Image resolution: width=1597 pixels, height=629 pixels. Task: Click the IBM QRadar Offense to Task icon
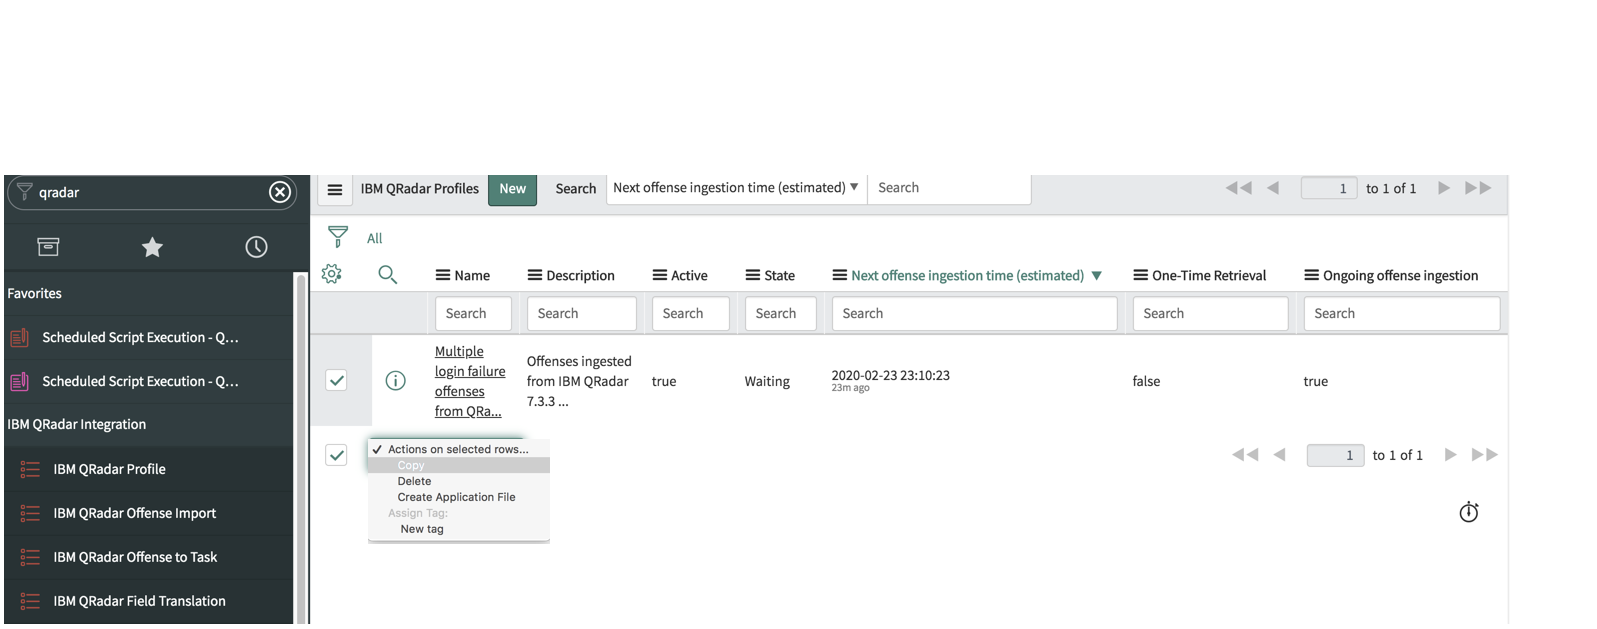pyautogui.click(x=30, y=557)
